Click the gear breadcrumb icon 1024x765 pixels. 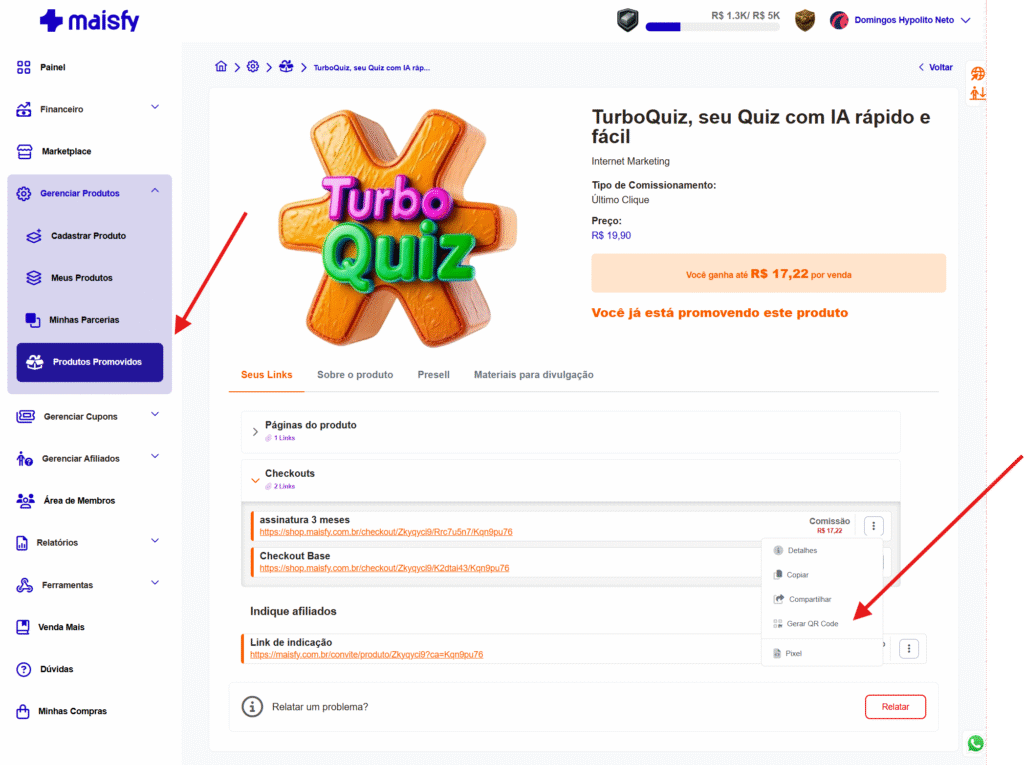coord(253,67)
